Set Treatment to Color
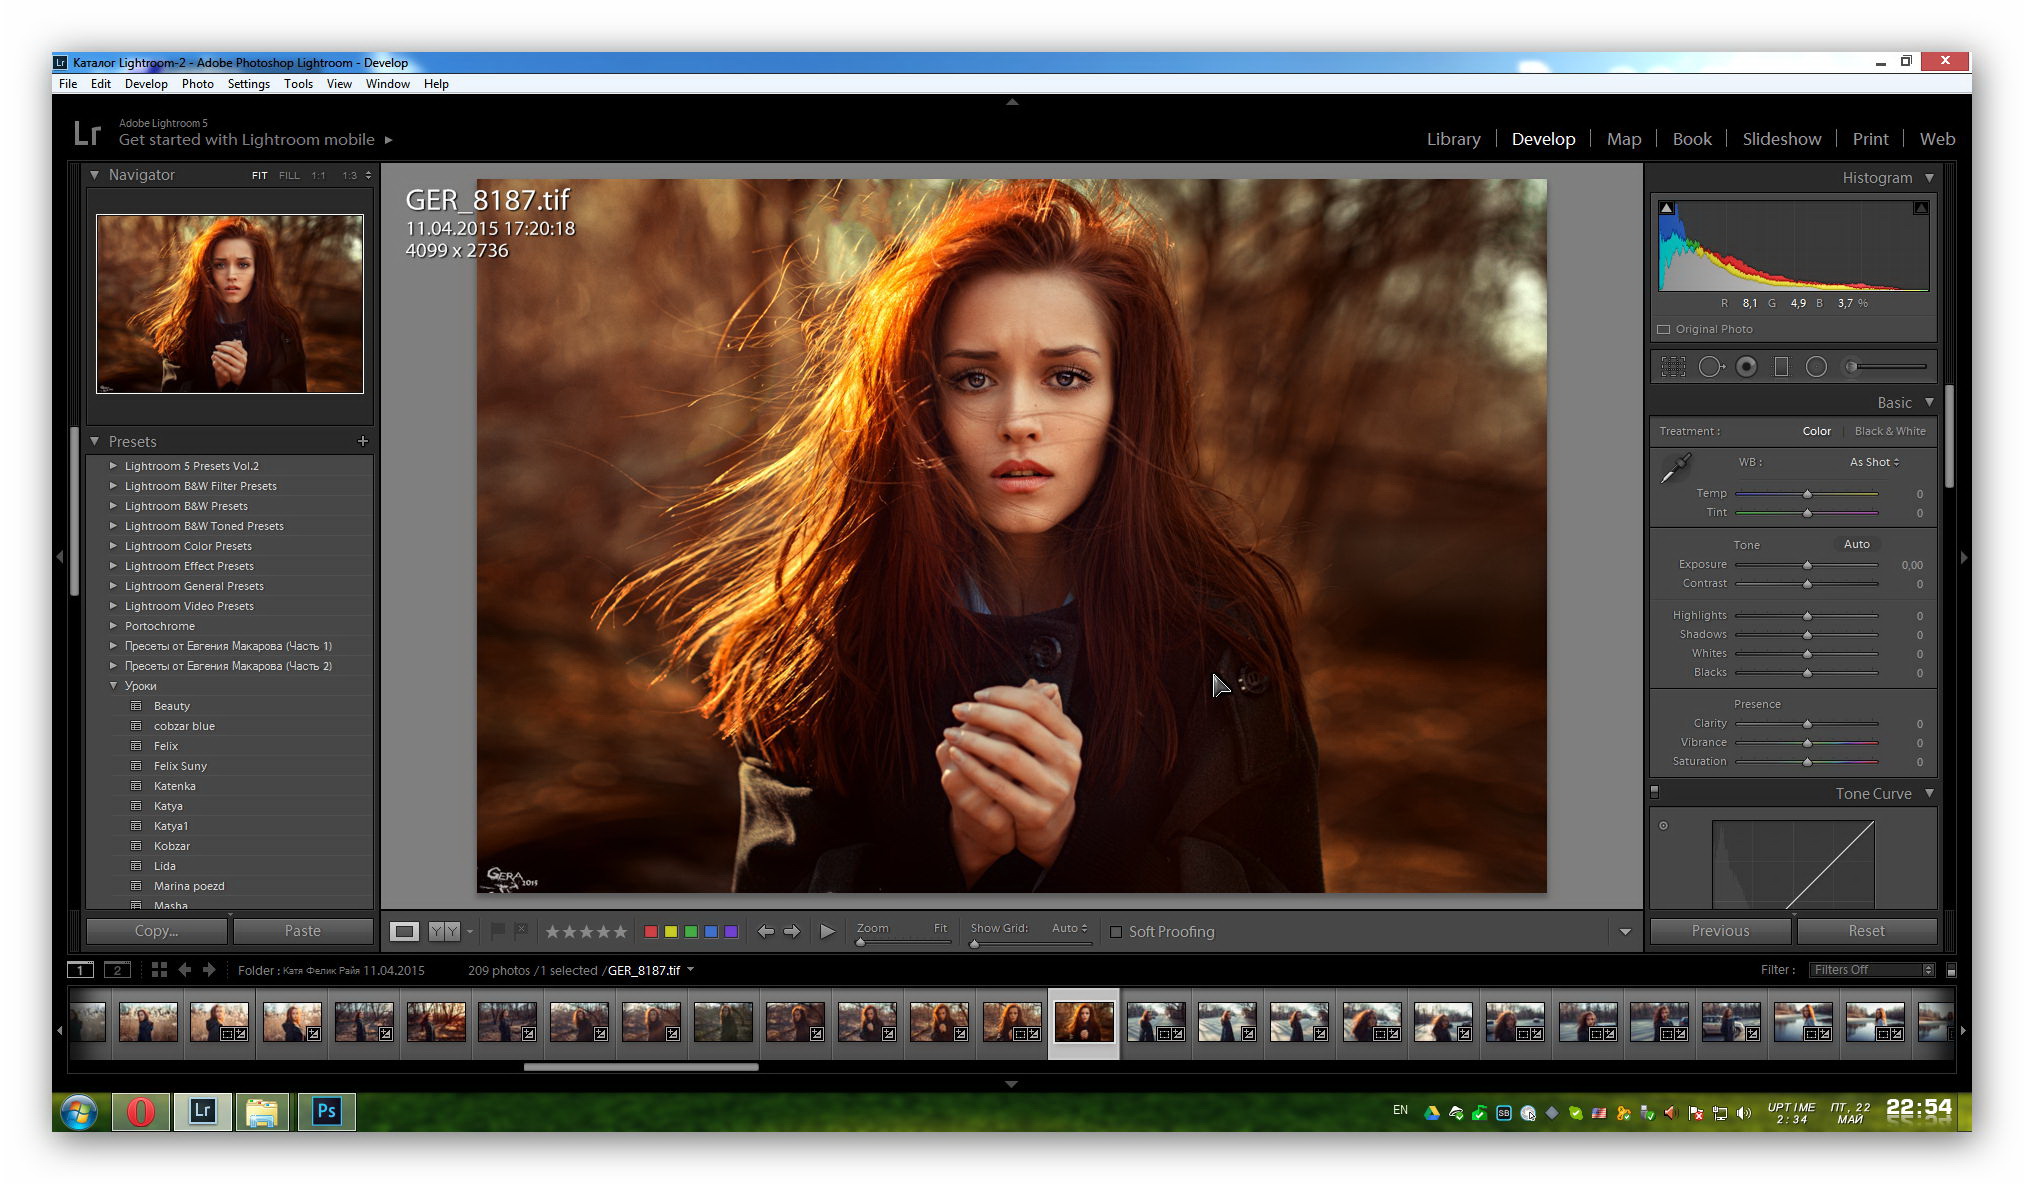 1816,431
